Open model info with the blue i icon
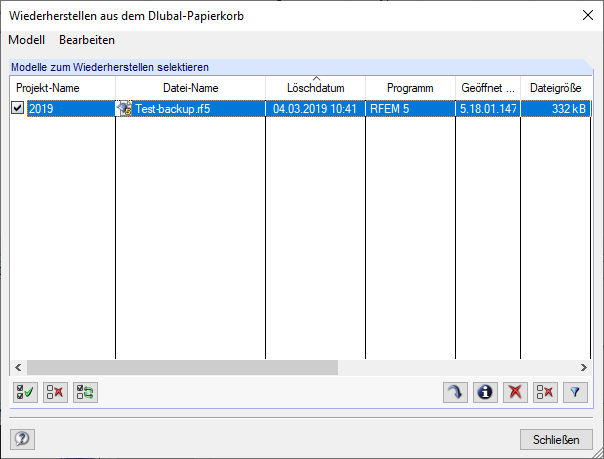 (485, 392)
